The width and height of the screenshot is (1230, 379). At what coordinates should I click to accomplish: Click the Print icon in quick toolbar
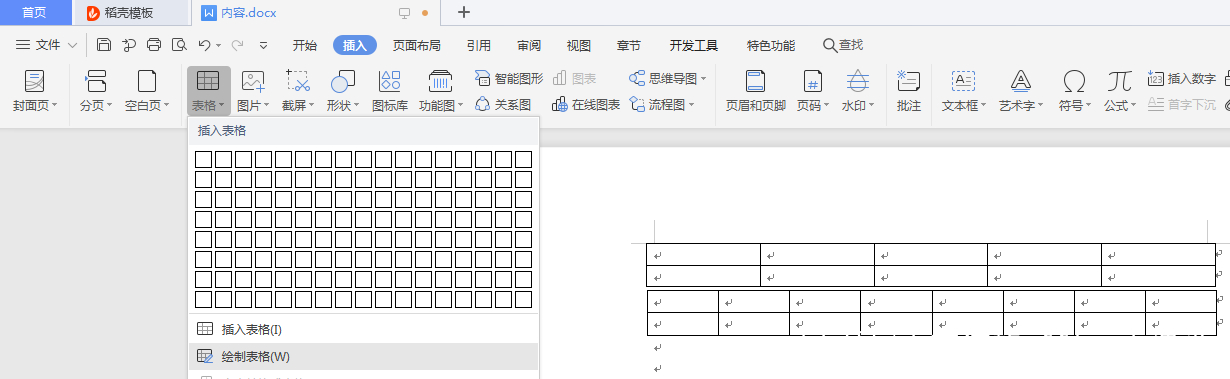(x=154, y=45)
